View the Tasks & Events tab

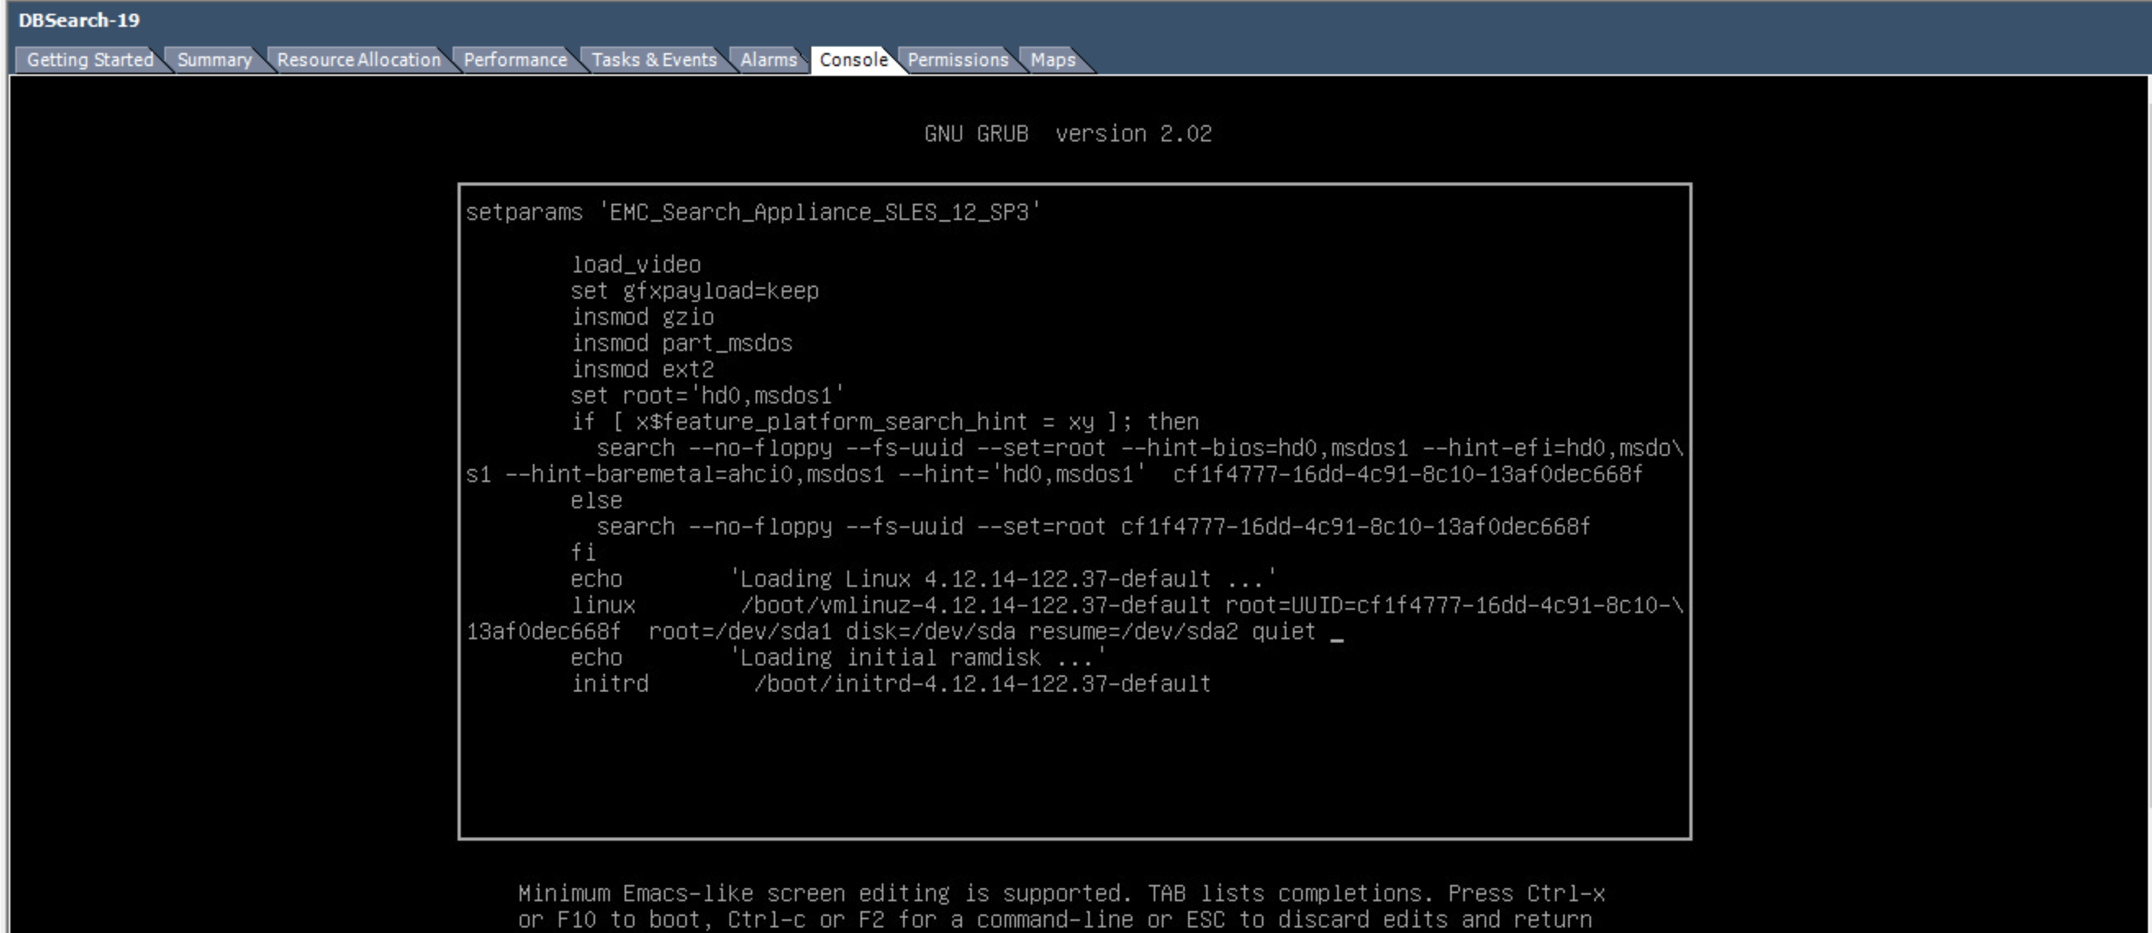coord(656,60)
